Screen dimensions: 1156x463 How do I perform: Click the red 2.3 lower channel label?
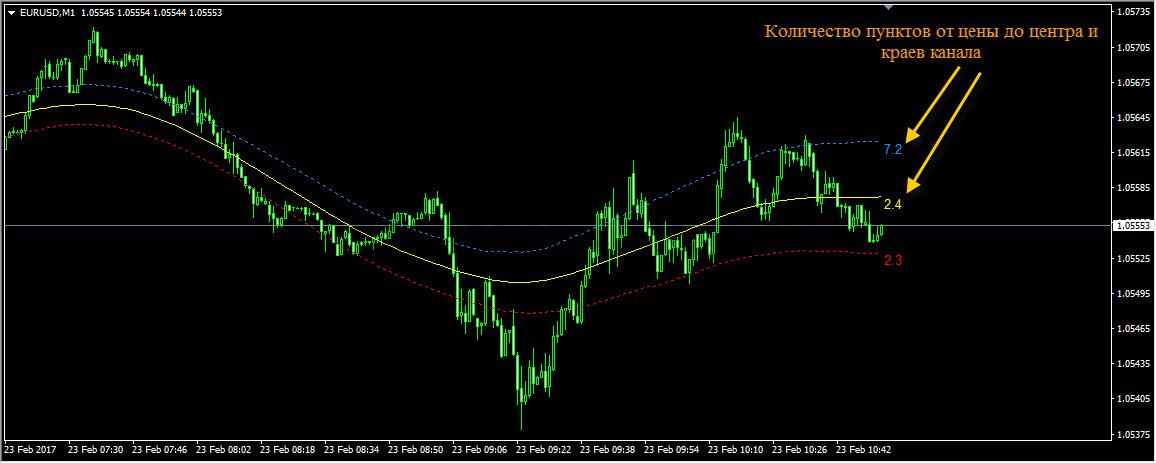pyautogui.click(x=893, y=260)
